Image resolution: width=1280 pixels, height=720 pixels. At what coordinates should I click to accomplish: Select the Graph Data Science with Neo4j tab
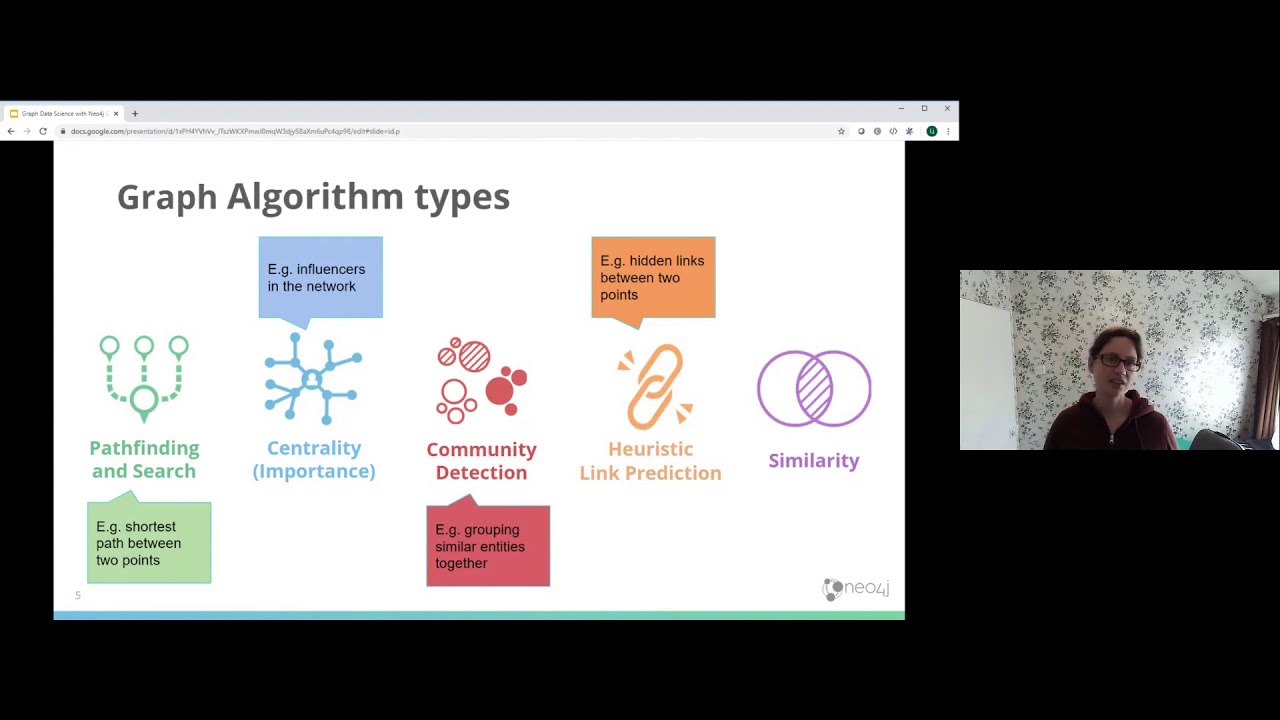tap(62, 113)
